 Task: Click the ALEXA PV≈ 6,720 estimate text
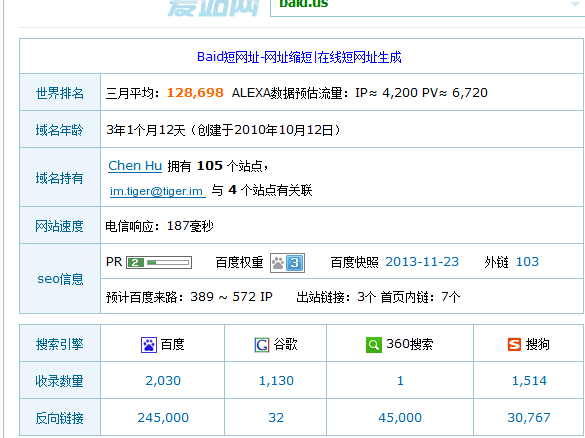455,93
